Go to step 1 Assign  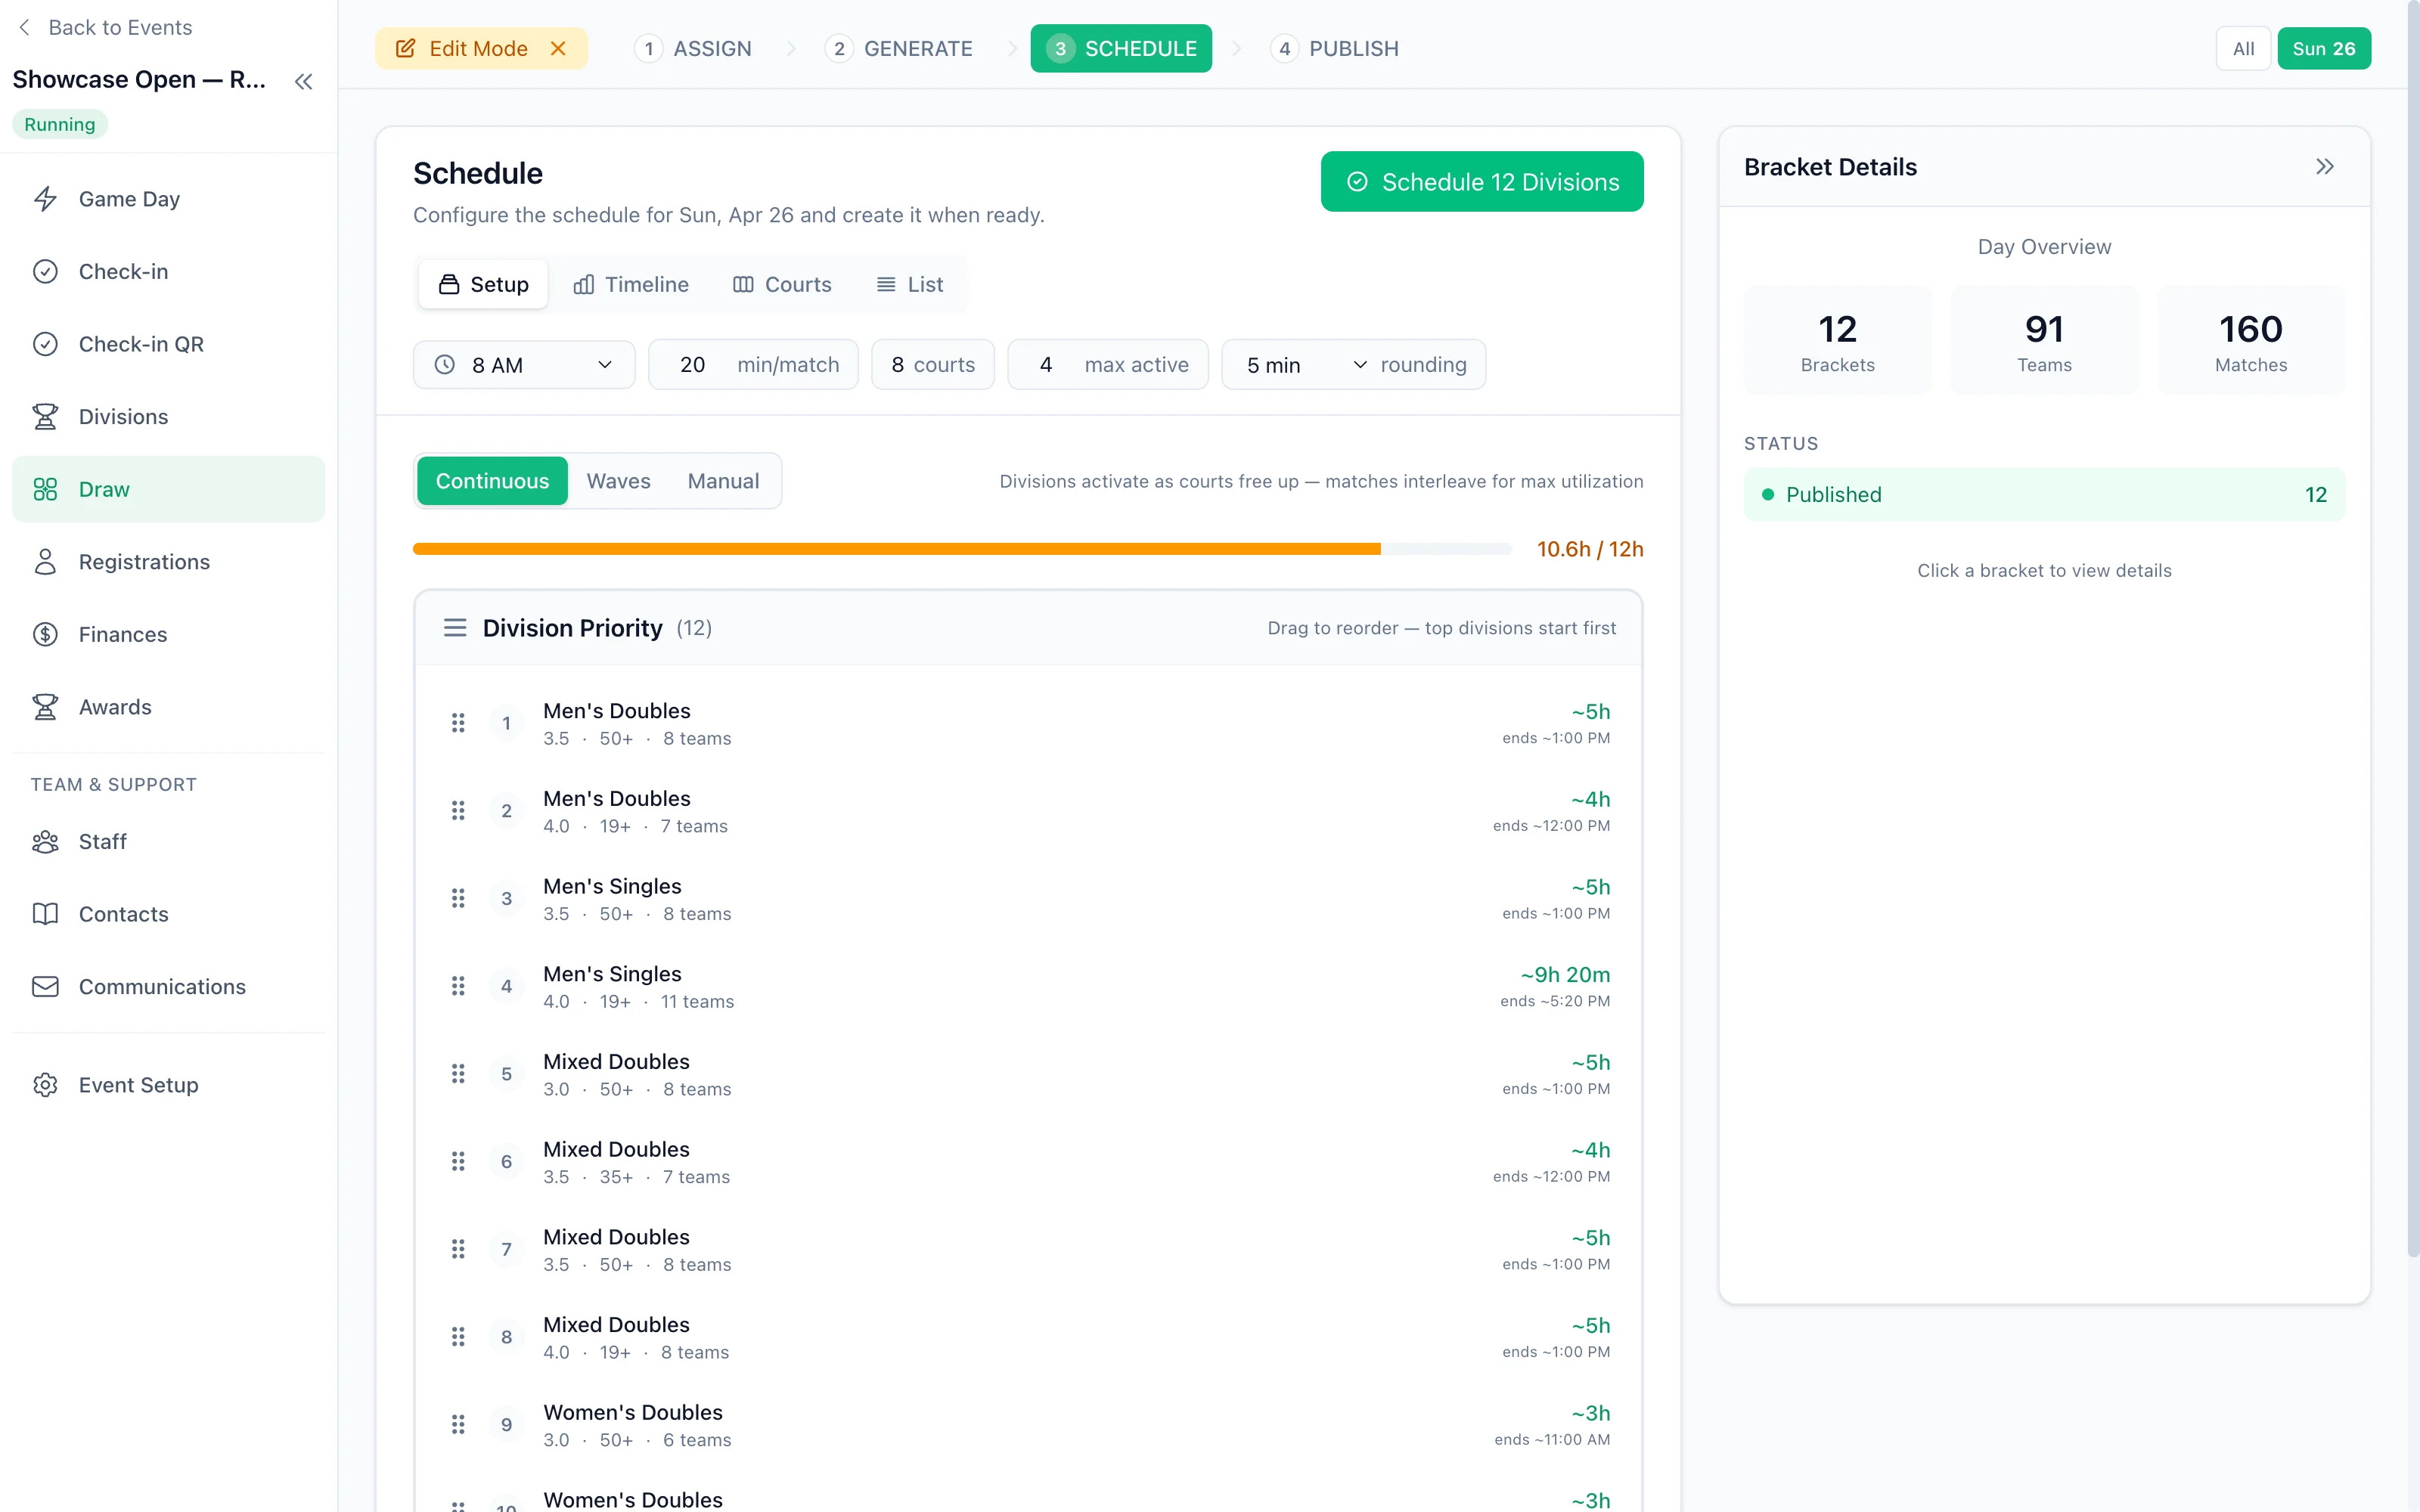(x=693, y=48)
